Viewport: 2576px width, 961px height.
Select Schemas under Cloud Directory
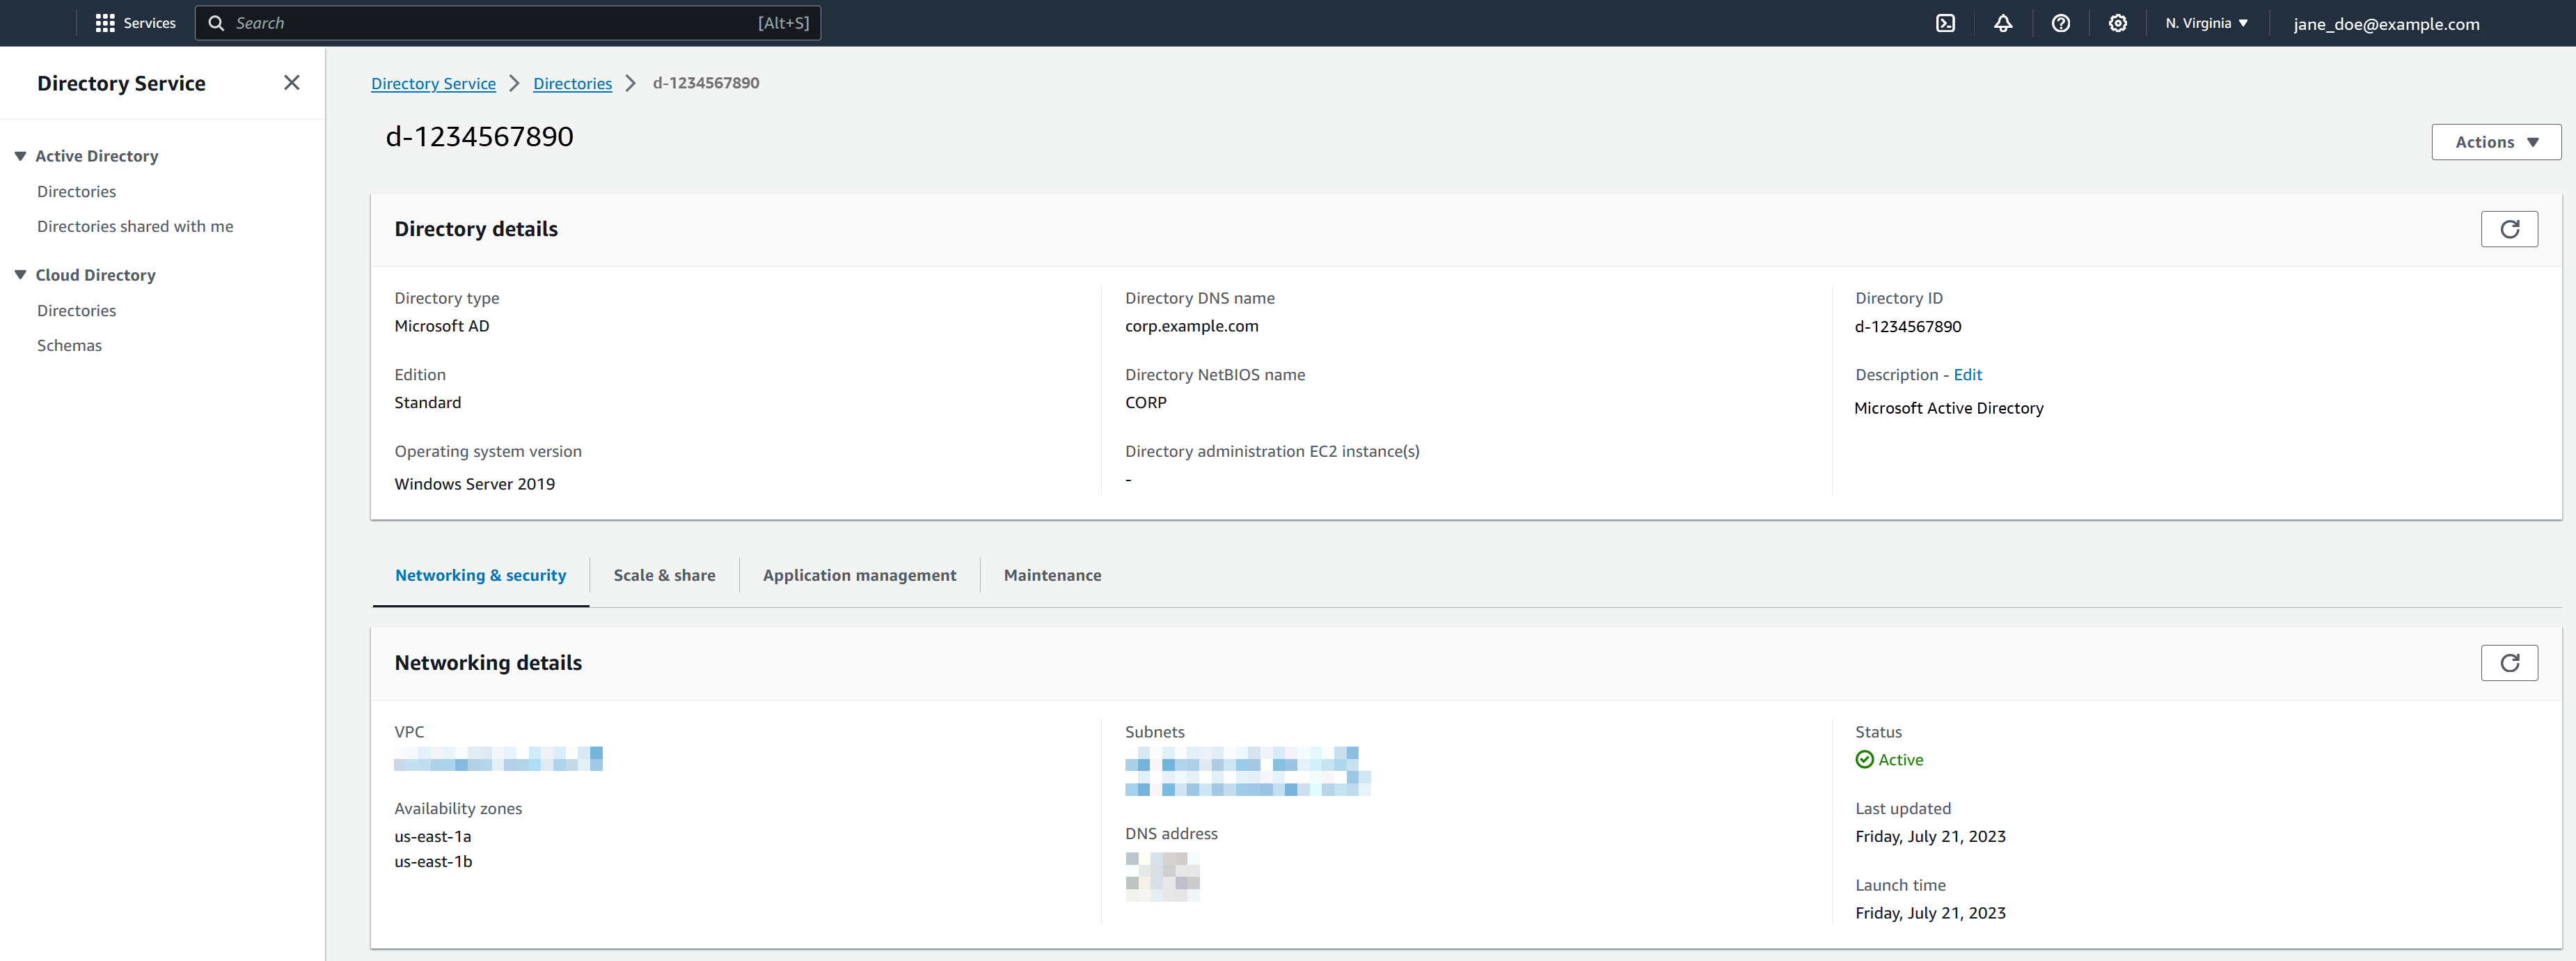point(69,343)
